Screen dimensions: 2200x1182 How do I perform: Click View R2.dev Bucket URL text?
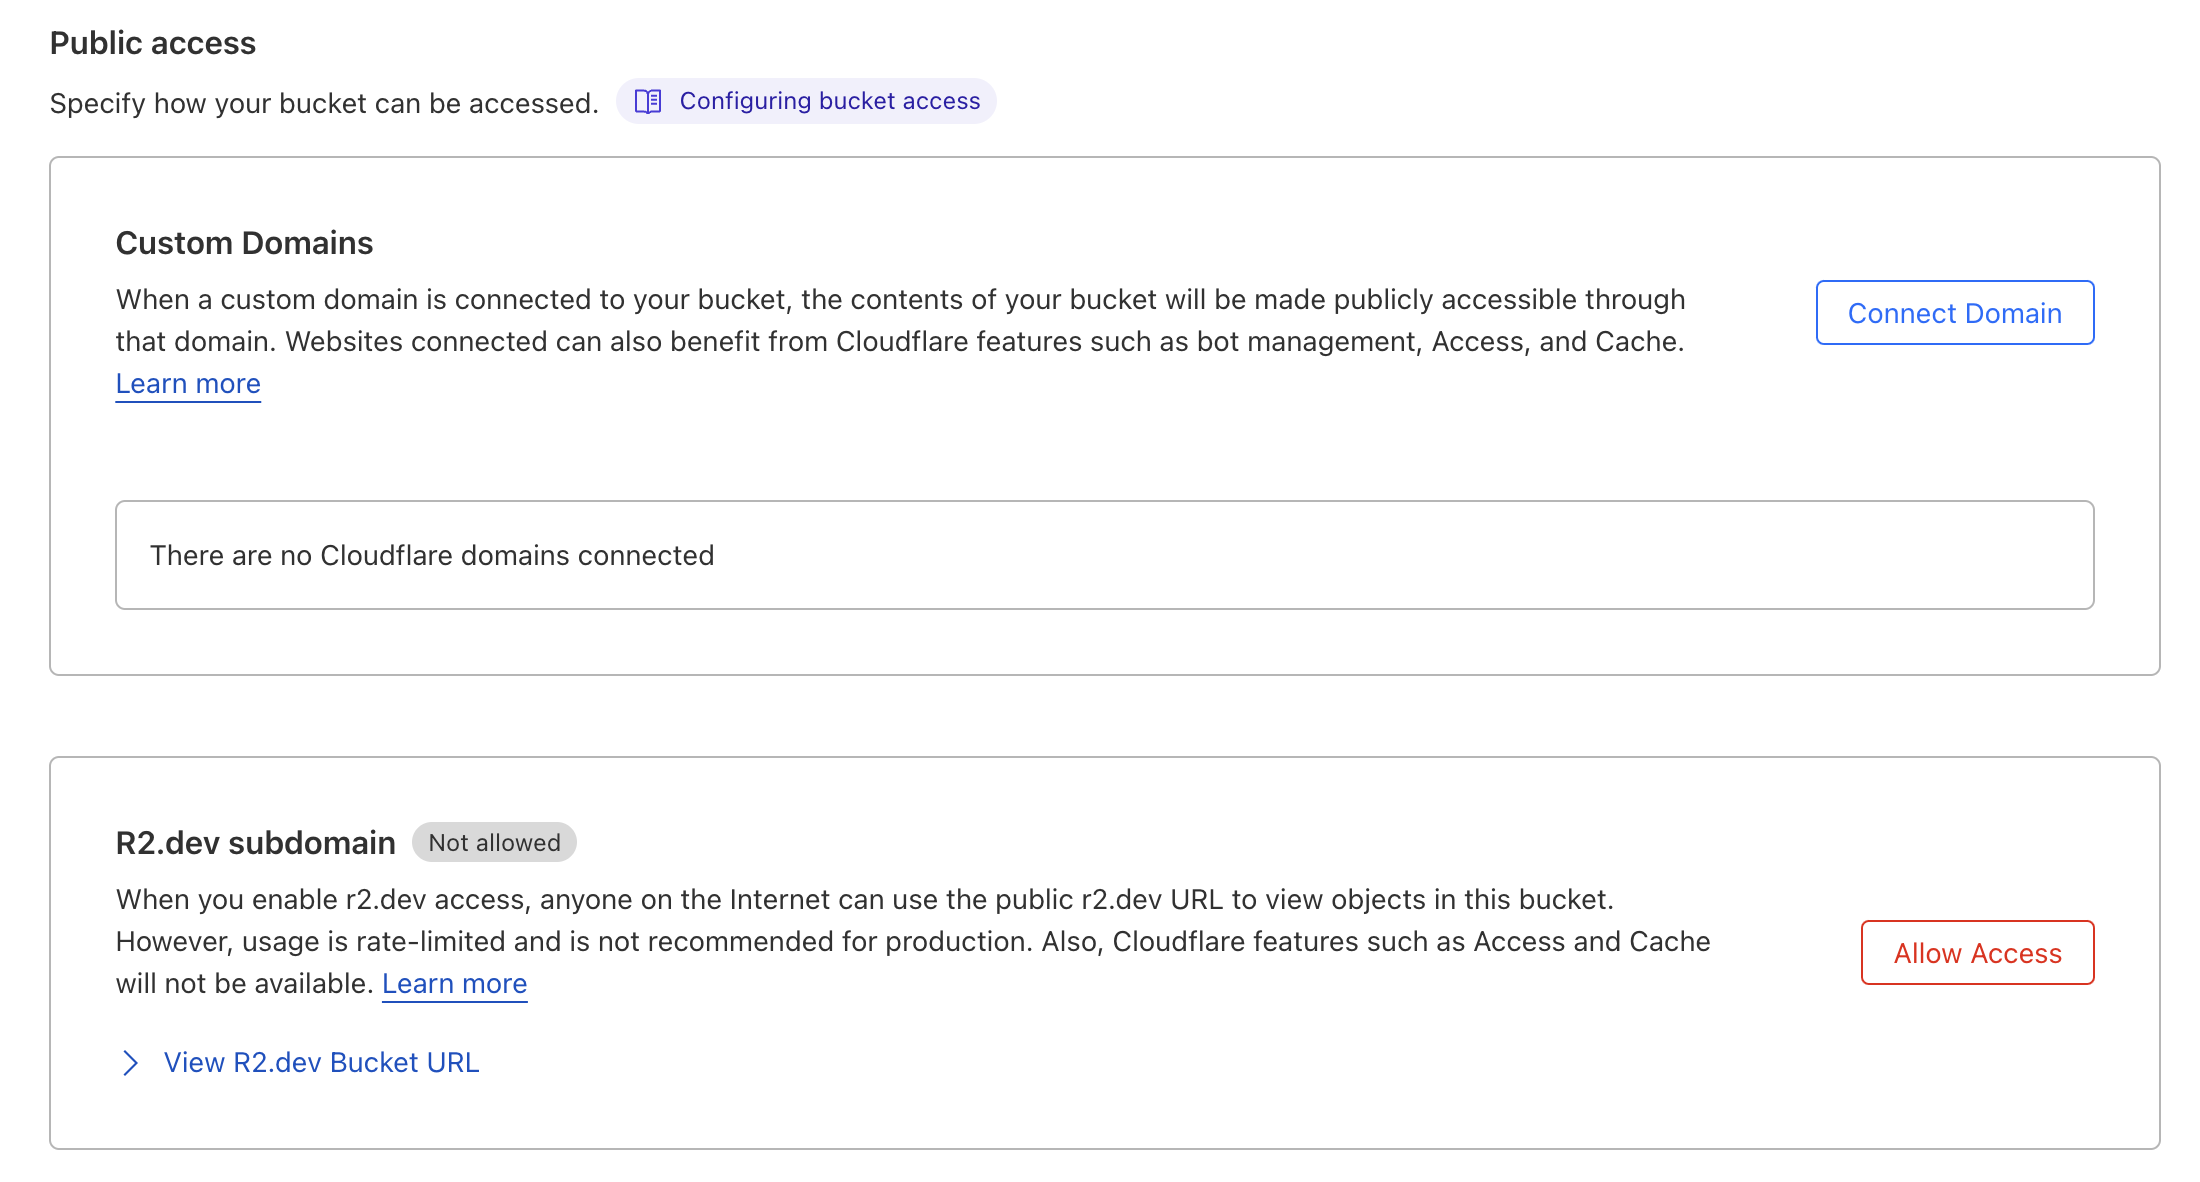click(321, 1062)
